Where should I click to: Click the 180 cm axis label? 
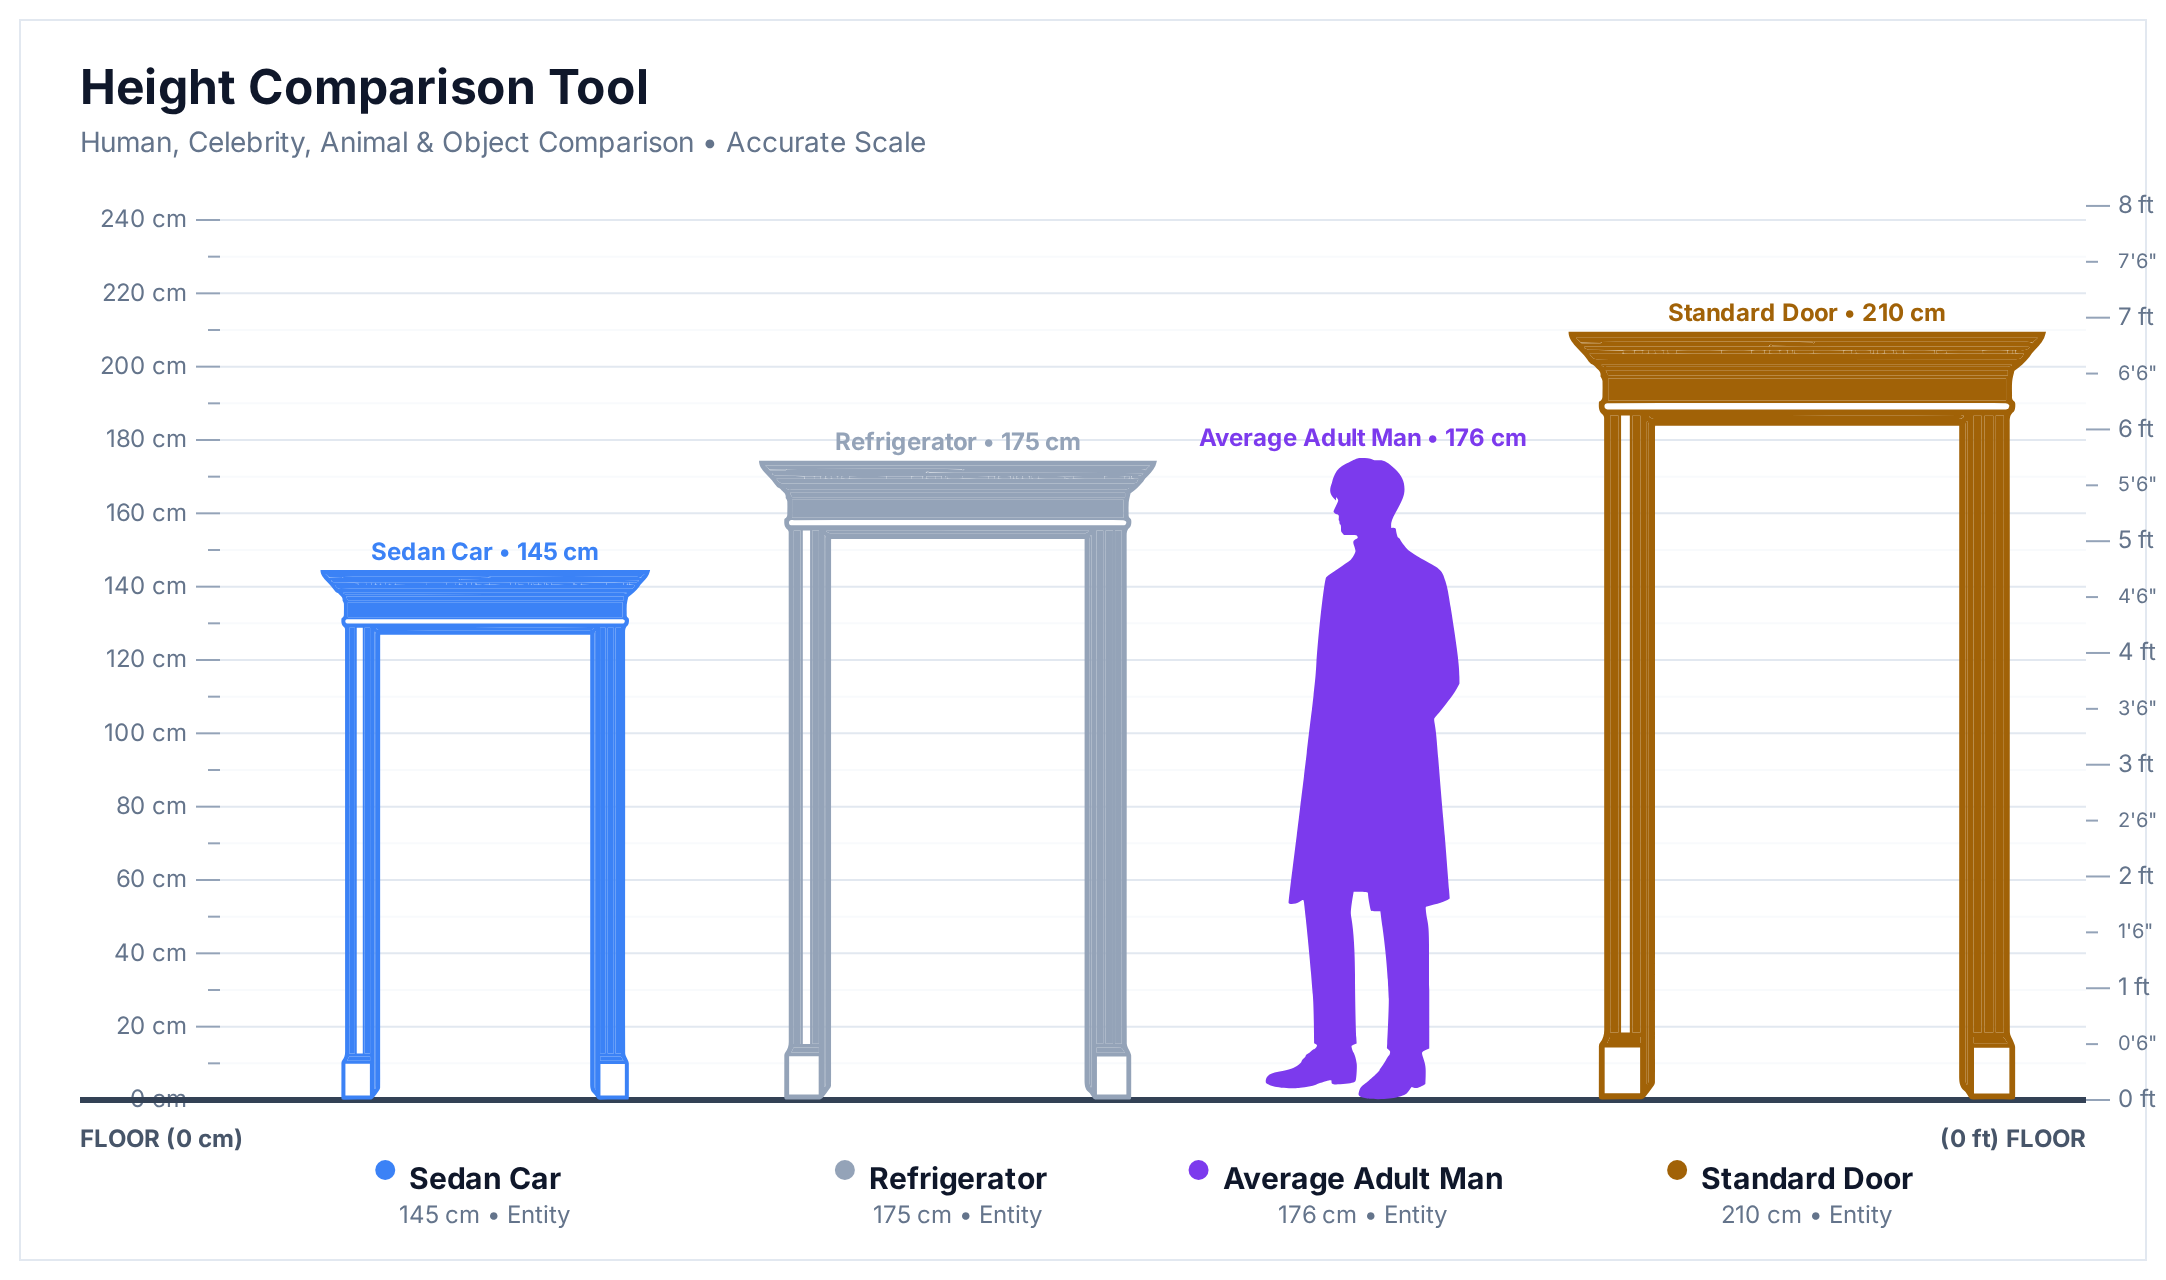coord(146,439)
